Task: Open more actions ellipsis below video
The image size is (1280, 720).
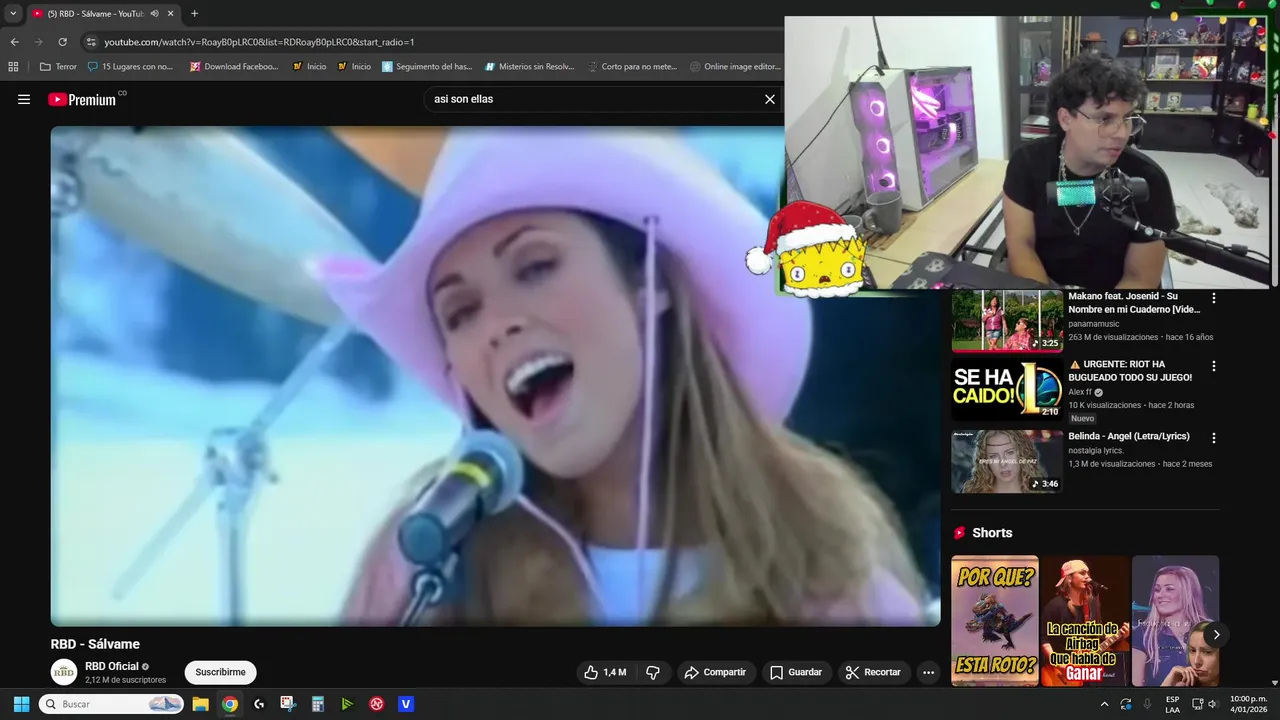Action: click(928, 672)
